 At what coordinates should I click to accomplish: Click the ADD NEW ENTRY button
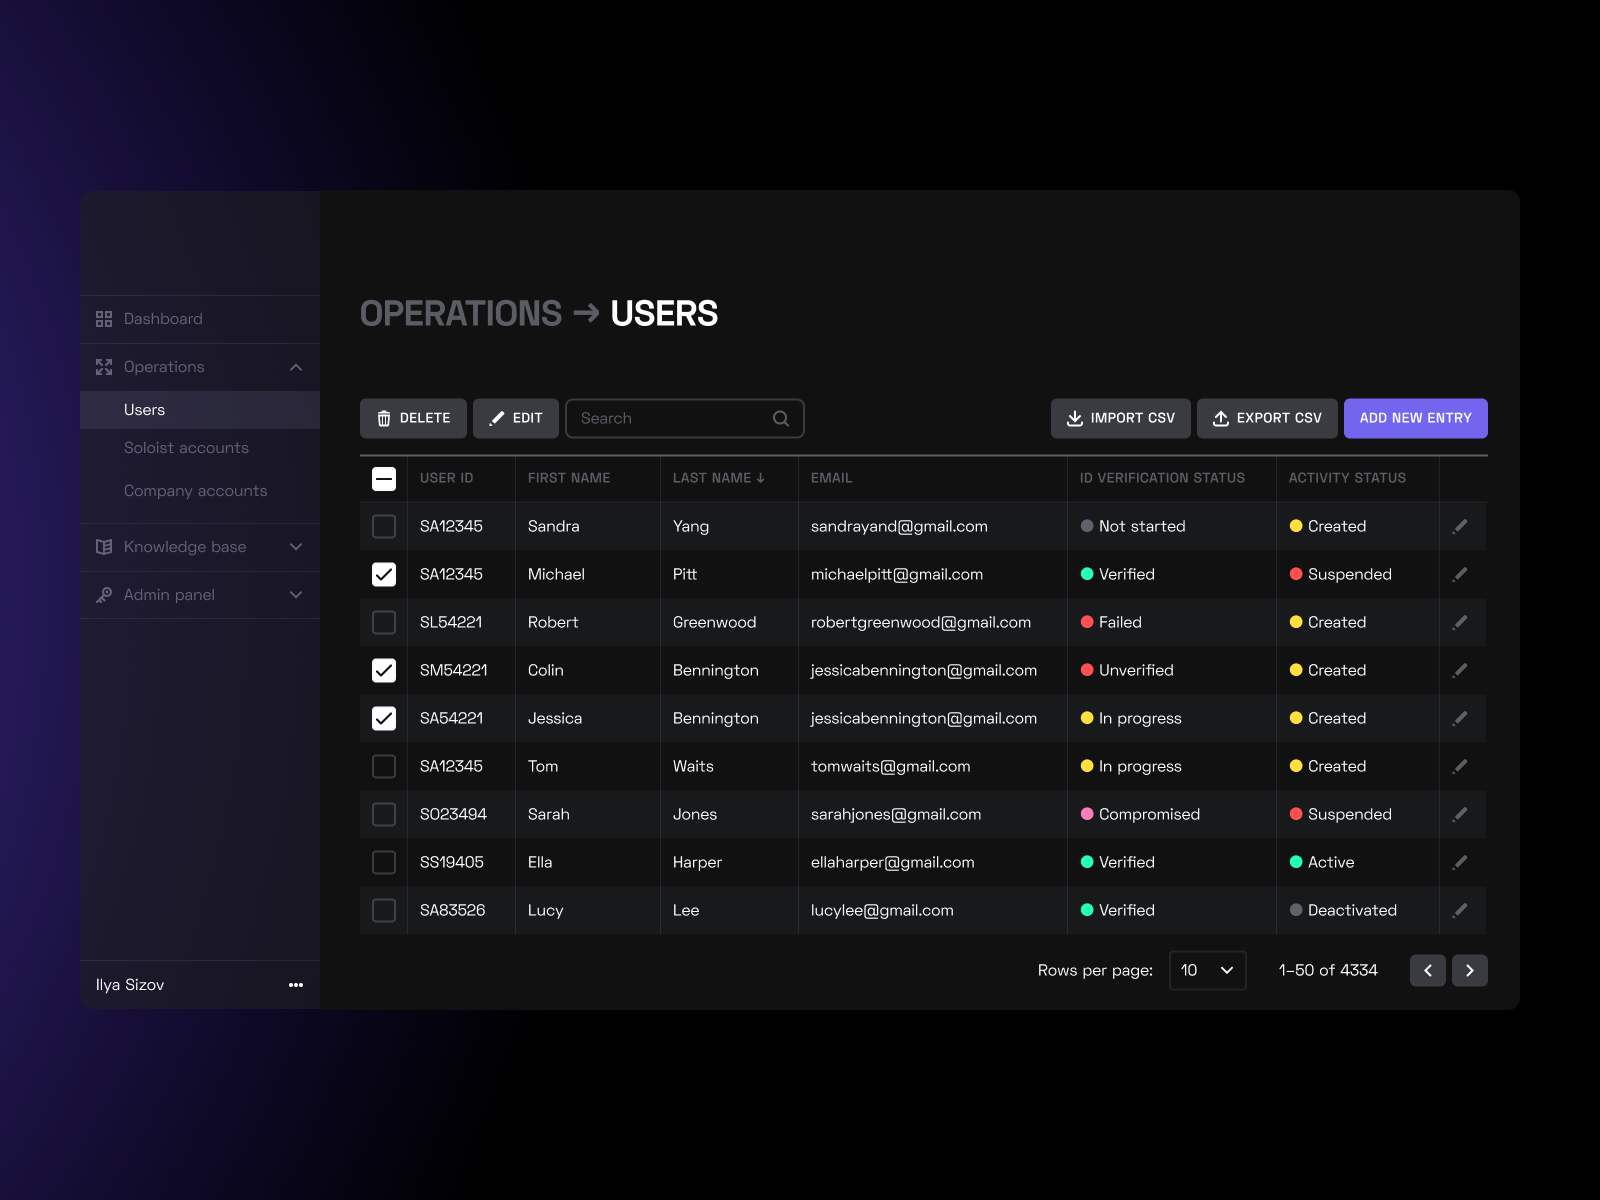click(x=1415, y=418)
